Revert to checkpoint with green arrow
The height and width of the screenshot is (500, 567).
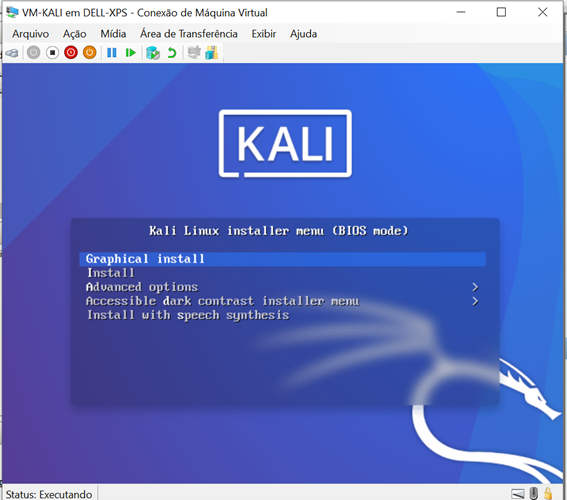[x=172, y=53]
